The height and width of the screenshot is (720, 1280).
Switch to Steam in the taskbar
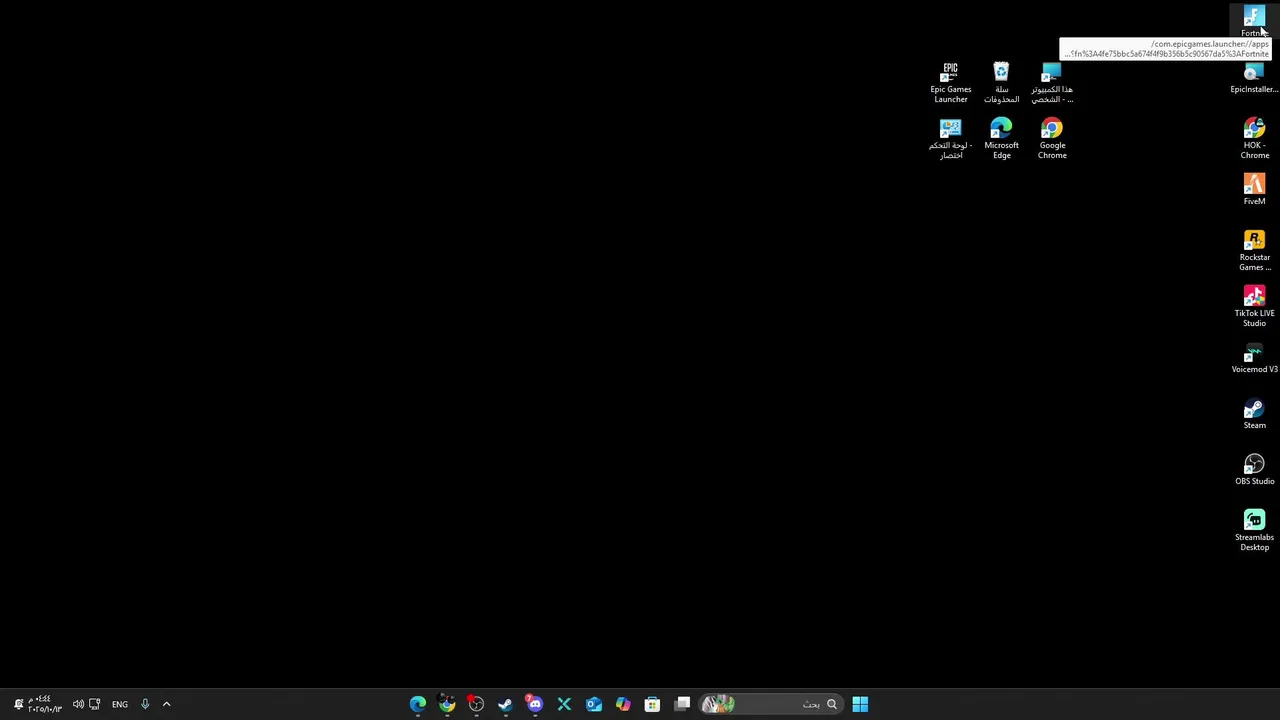click(x=505, y=704)
